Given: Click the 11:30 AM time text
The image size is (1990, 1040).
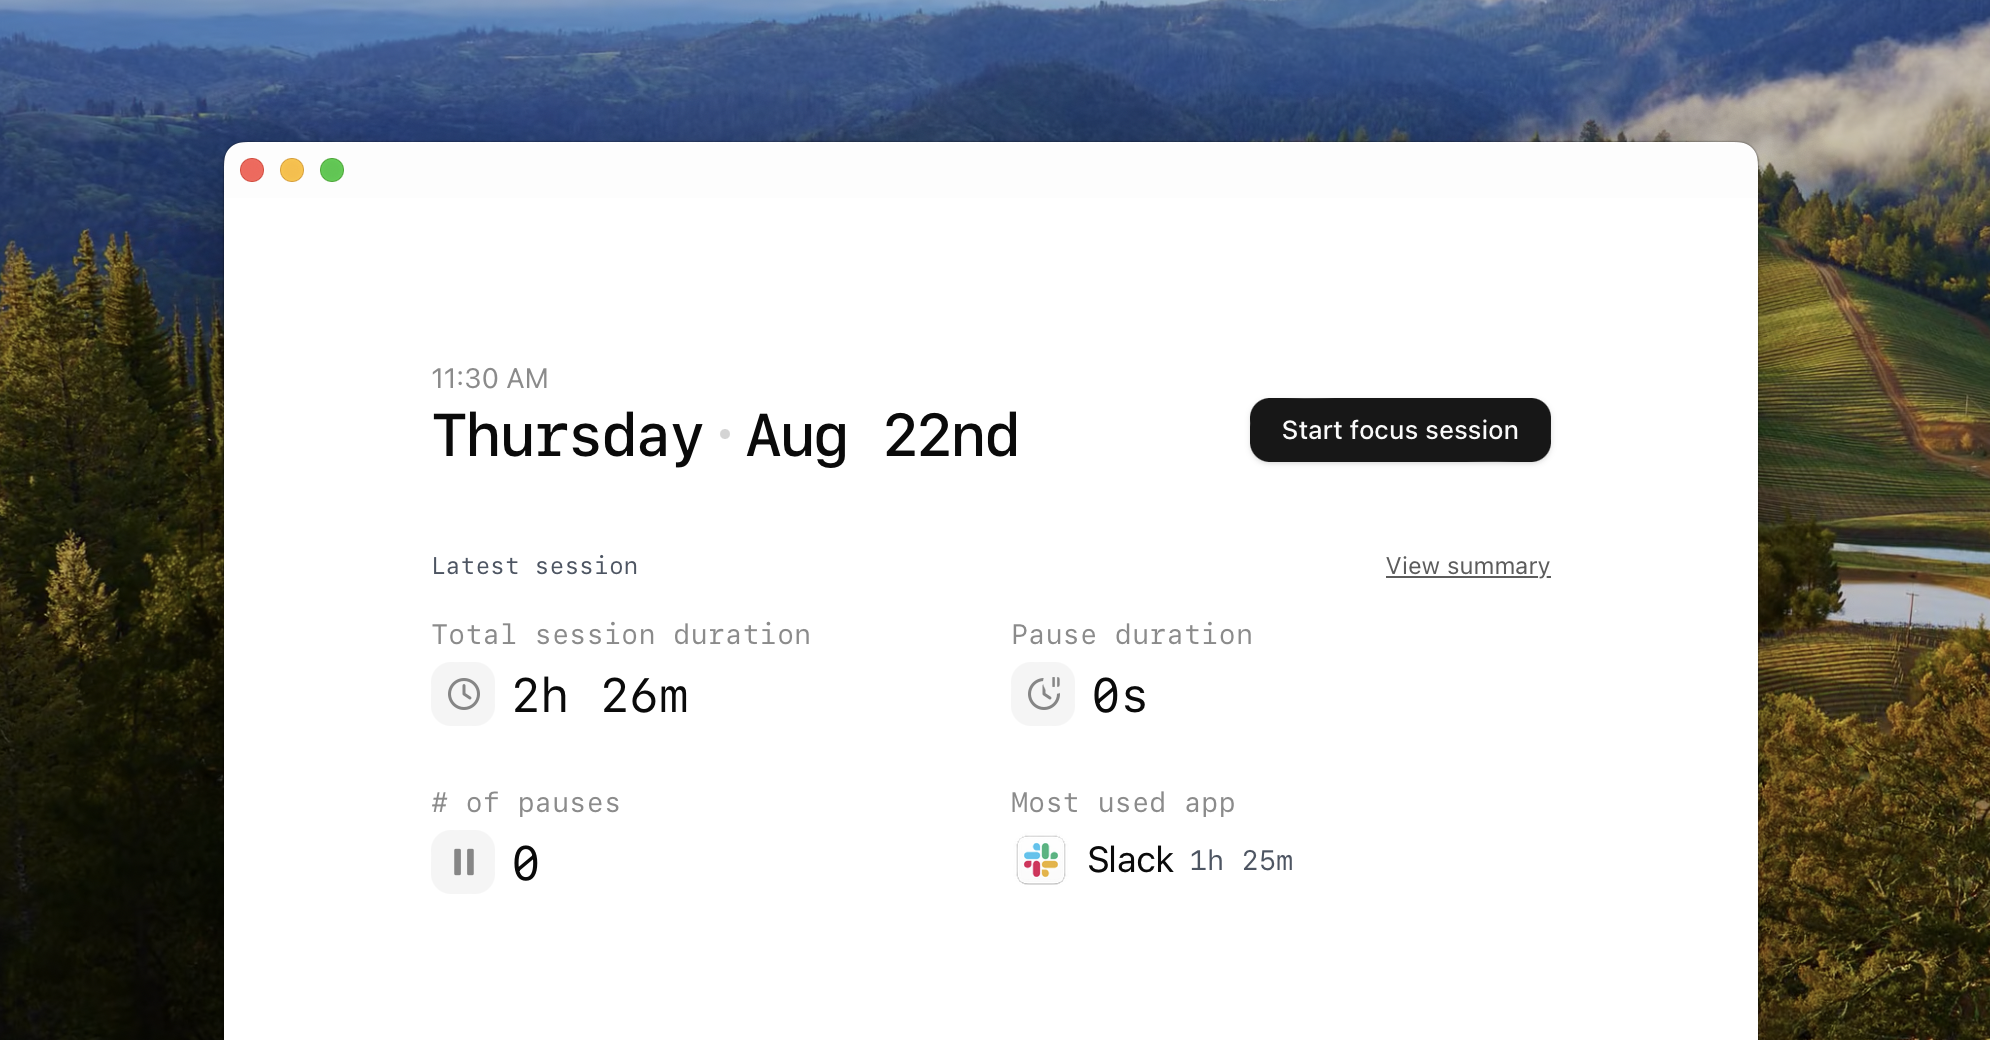Looking at the screenshot, I should point(490,379).
